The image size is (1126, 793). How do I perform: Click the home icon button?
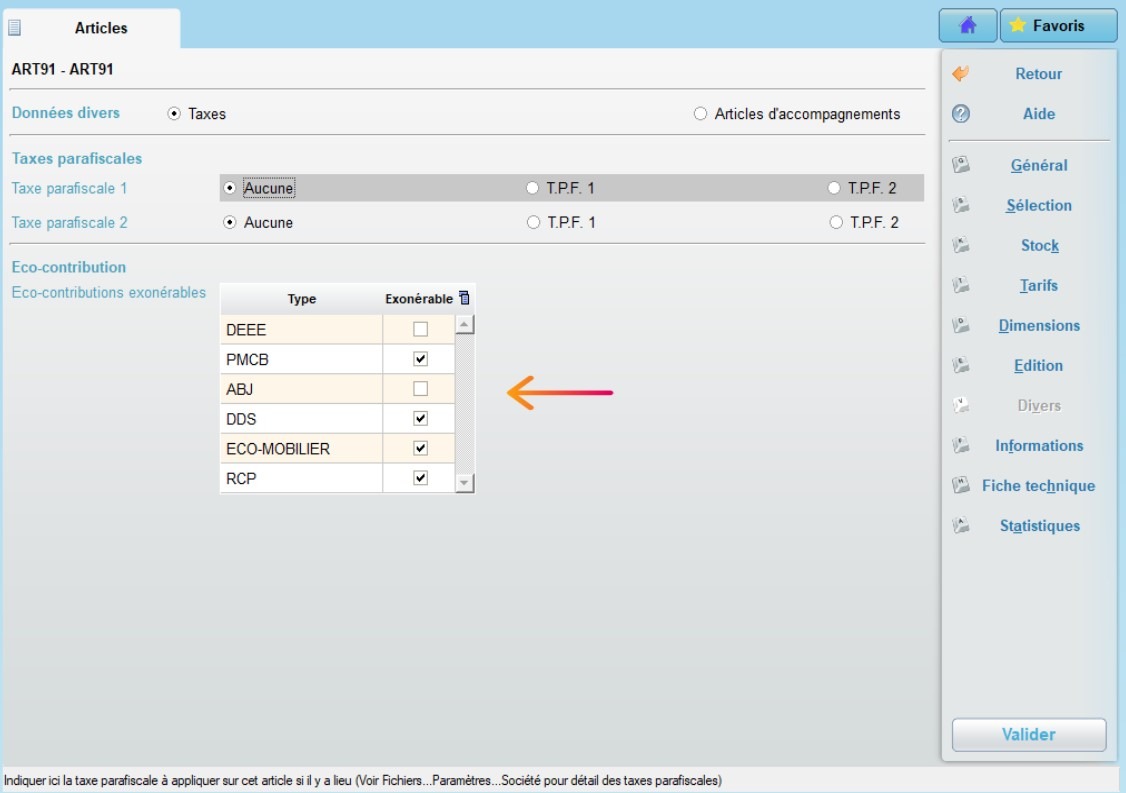pos(967,26)
